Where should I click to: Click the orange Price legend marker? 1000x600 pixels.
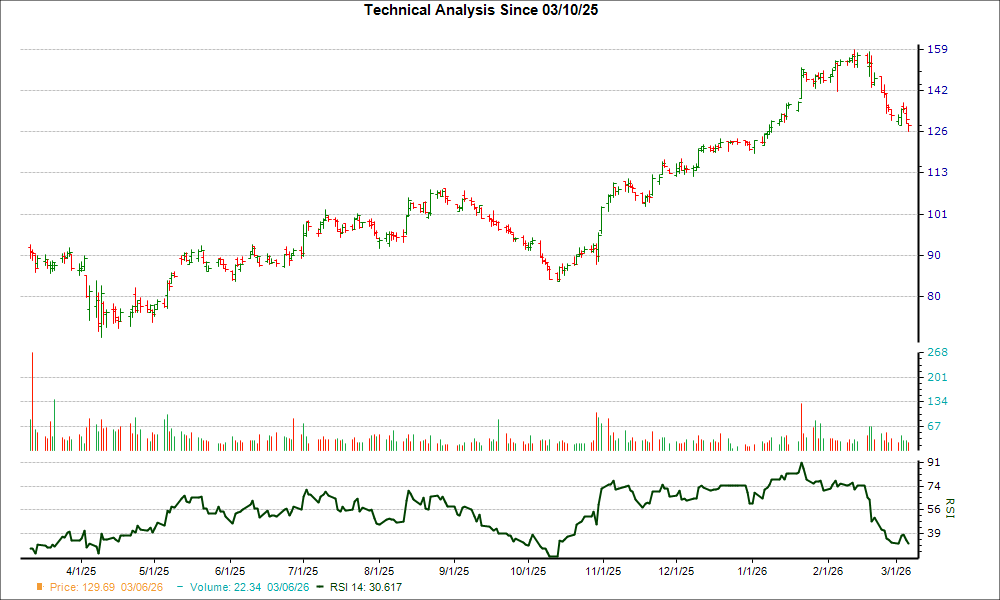click(42, 588)
